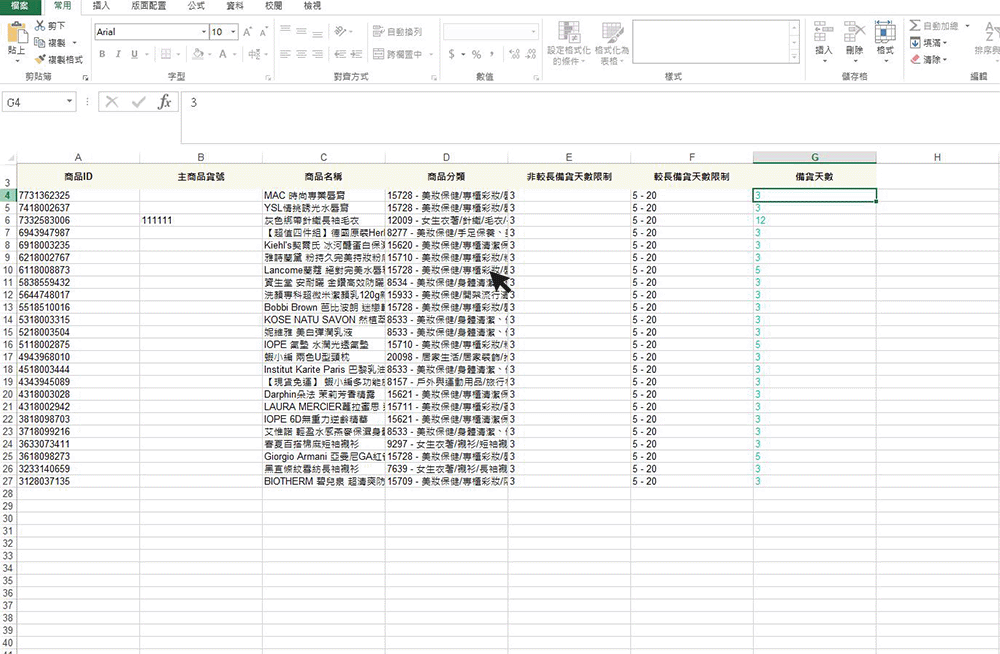Select the cell with value 111111
The image size is (1000, 654).
pos(201,220)
